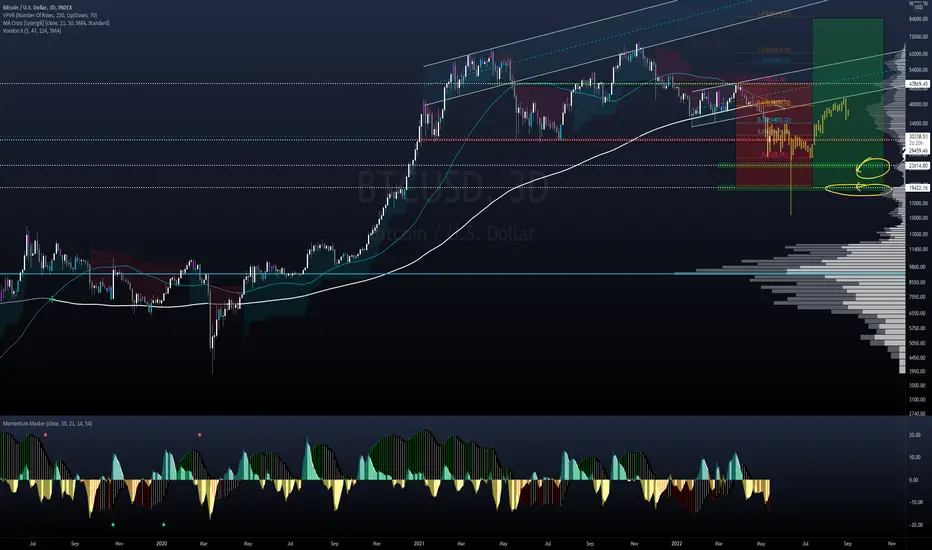Click the 29459.46 price label on axis
The height and width of the screenshot is (550, 932).
[x=918, y=151]
